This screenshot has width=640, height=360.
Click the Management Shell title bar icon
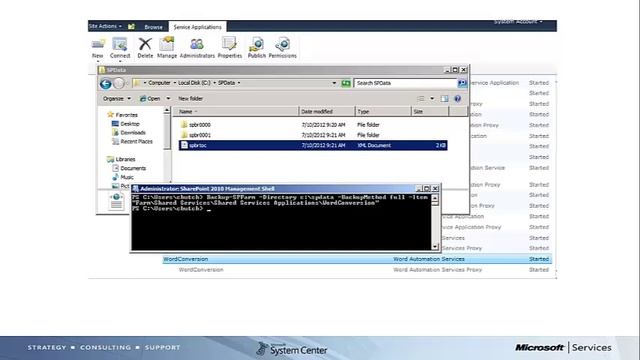[136, 189]
